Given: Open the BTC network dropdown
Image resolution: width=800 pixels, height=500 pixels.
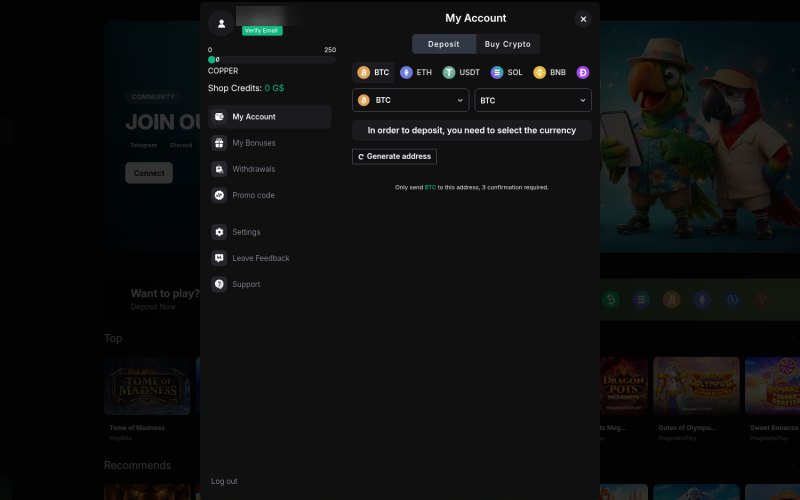Looking at the screenshot, I should tap(533, 100).
